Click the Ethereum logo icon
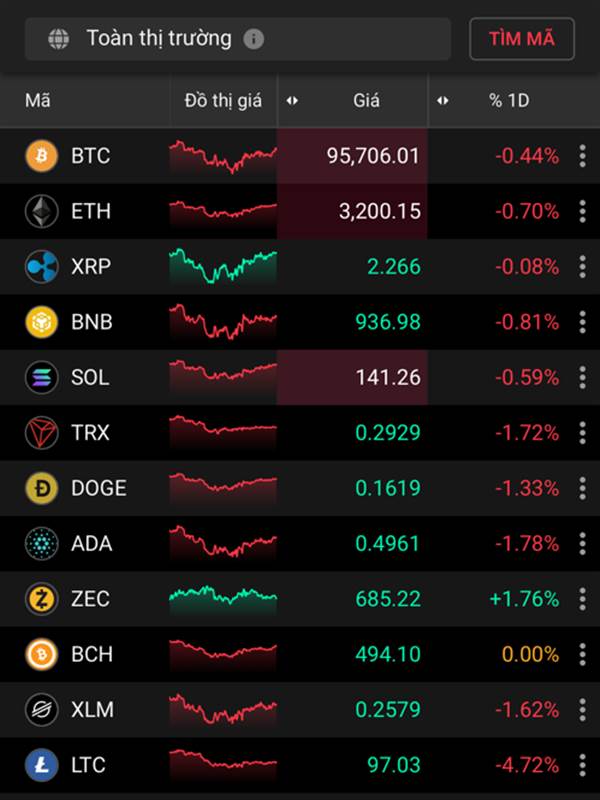 (42, 211)
